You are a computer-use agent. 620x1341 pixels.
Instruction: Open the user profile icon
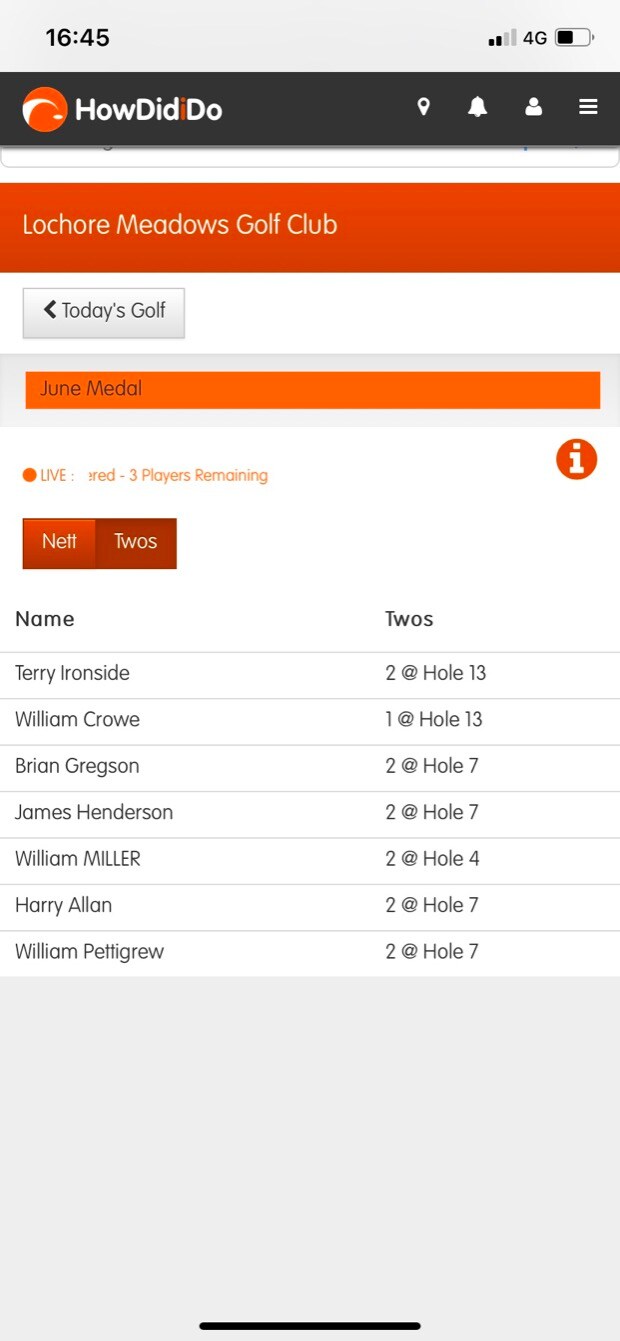click(x=533, y=107)
